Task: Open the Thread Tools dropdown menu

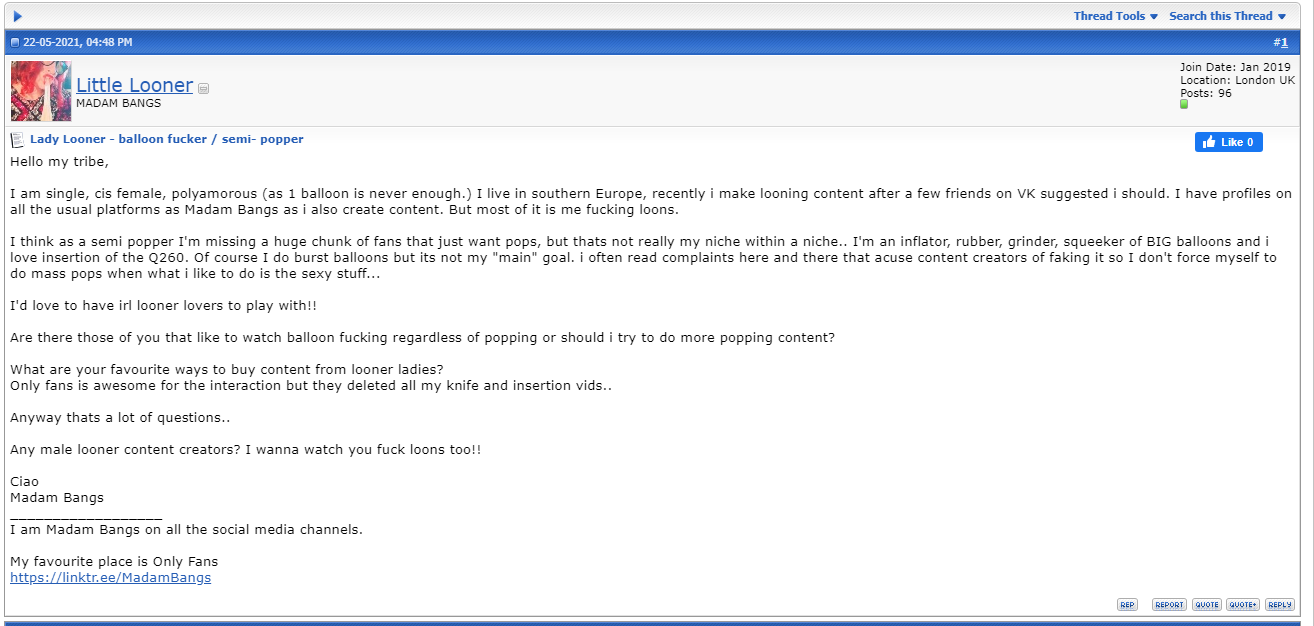Action: (x=1109, y=16)
